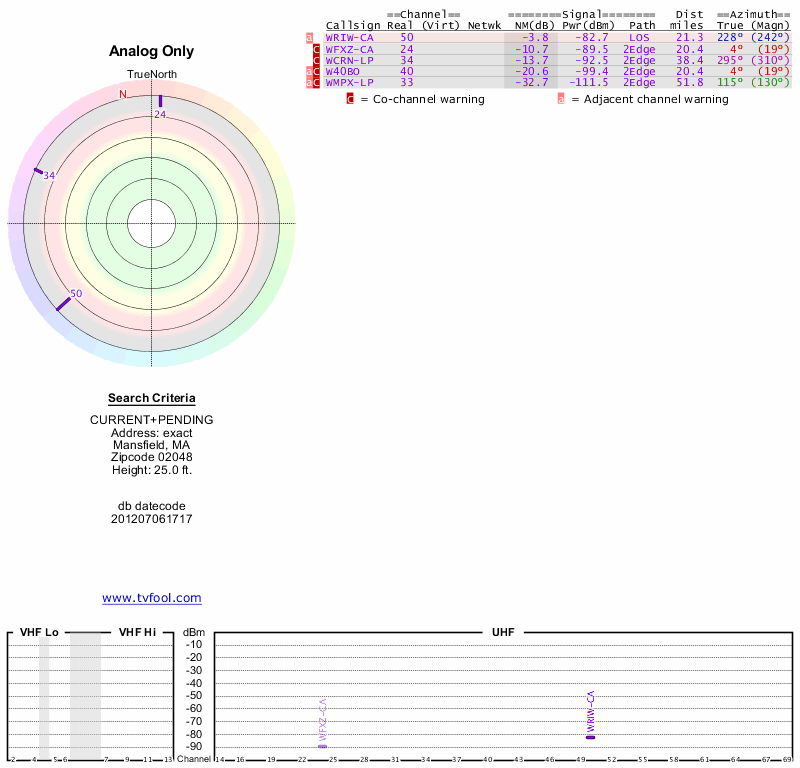The height and width of the screenshot is (768, 800).
Task: Click the Search Criteria heading
Action: (152, 398)
